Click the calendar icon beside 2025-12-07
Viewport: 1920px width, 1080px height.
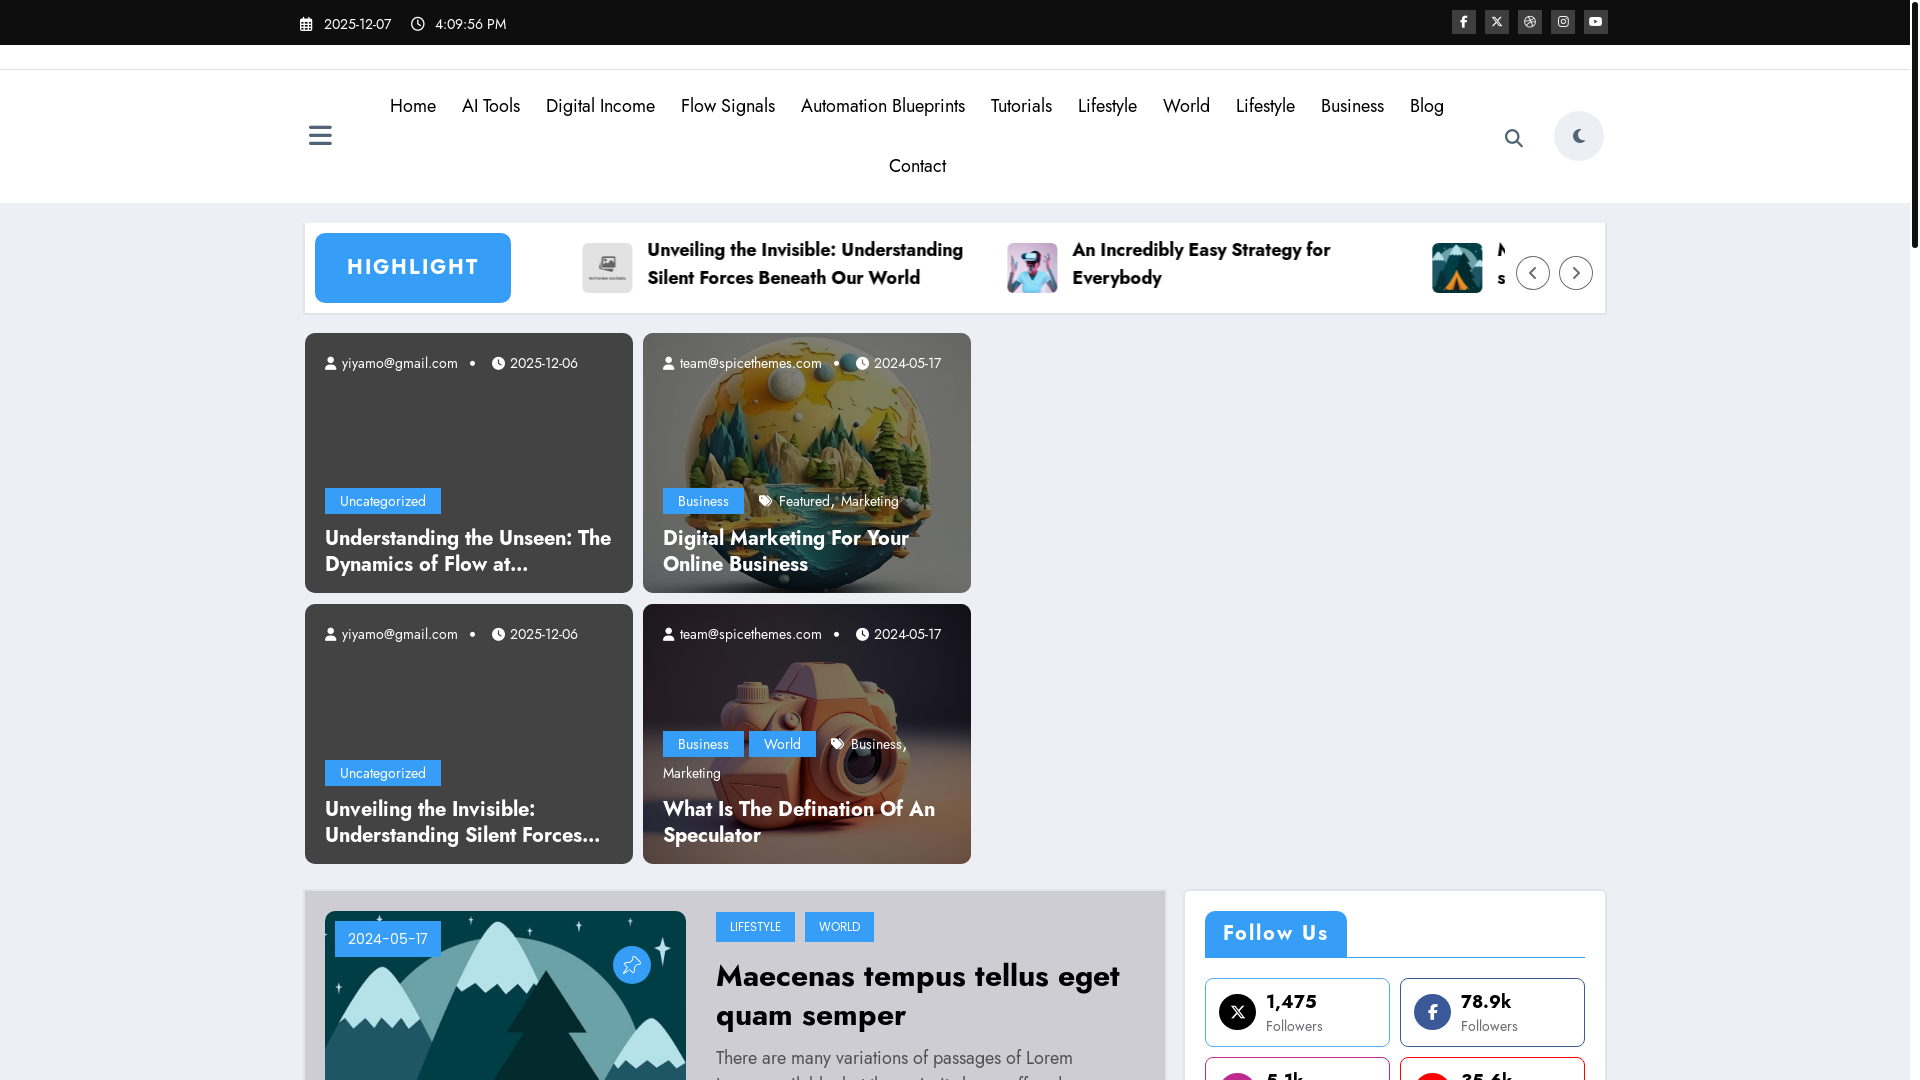click(x=306, y=24)
